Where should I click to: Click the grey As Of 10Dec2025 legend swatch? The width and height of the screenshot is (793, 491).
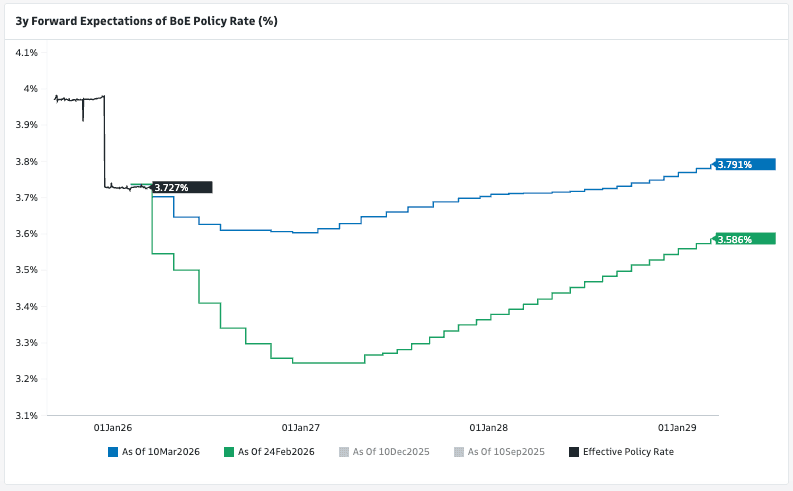tap(345, 452)
